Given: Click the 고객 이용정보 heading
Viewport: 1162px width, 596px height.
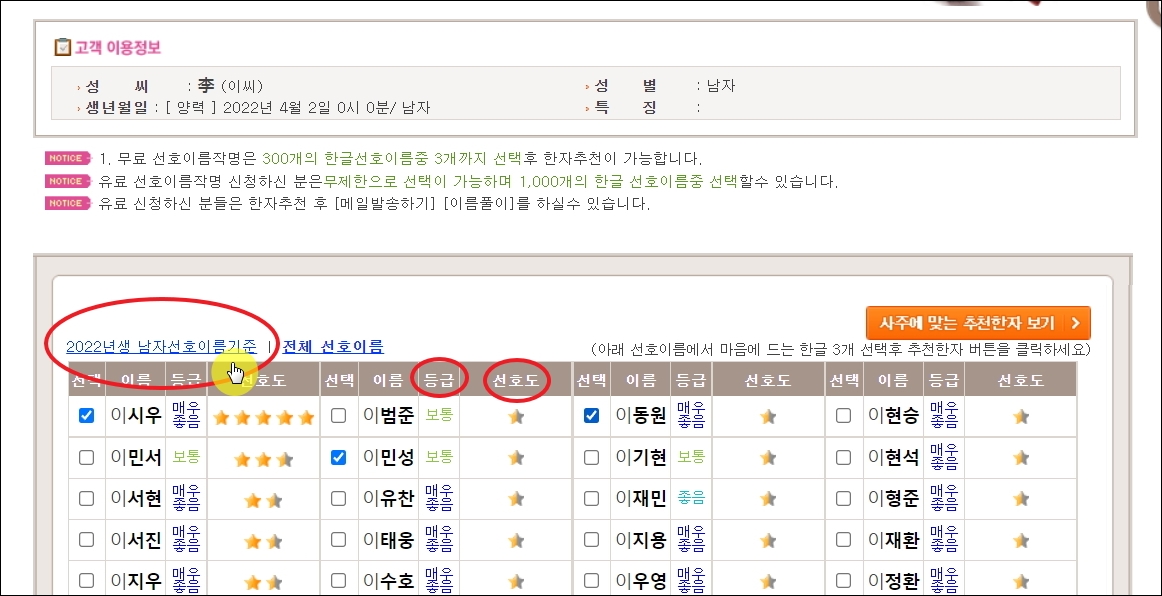Looking at the screenshot, I should (118, 47).
